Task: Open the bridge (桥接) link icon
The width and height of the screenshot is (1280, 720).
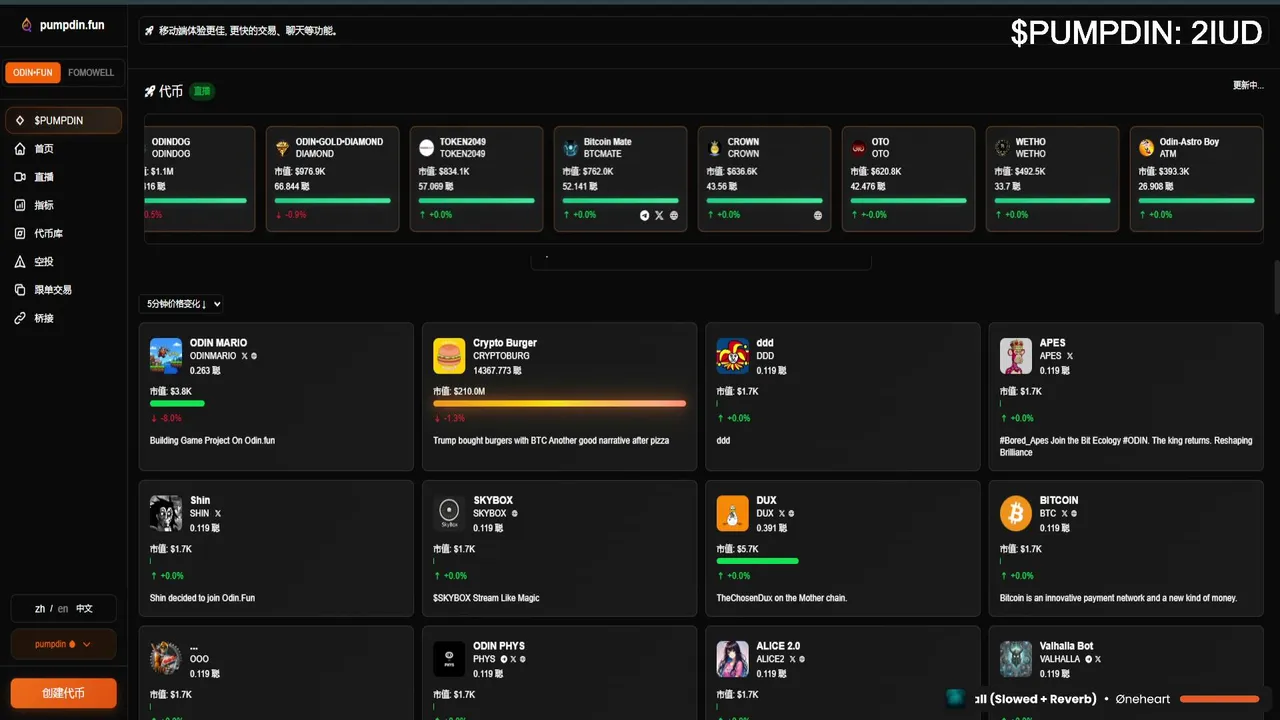Action: [x=20, y=318]
